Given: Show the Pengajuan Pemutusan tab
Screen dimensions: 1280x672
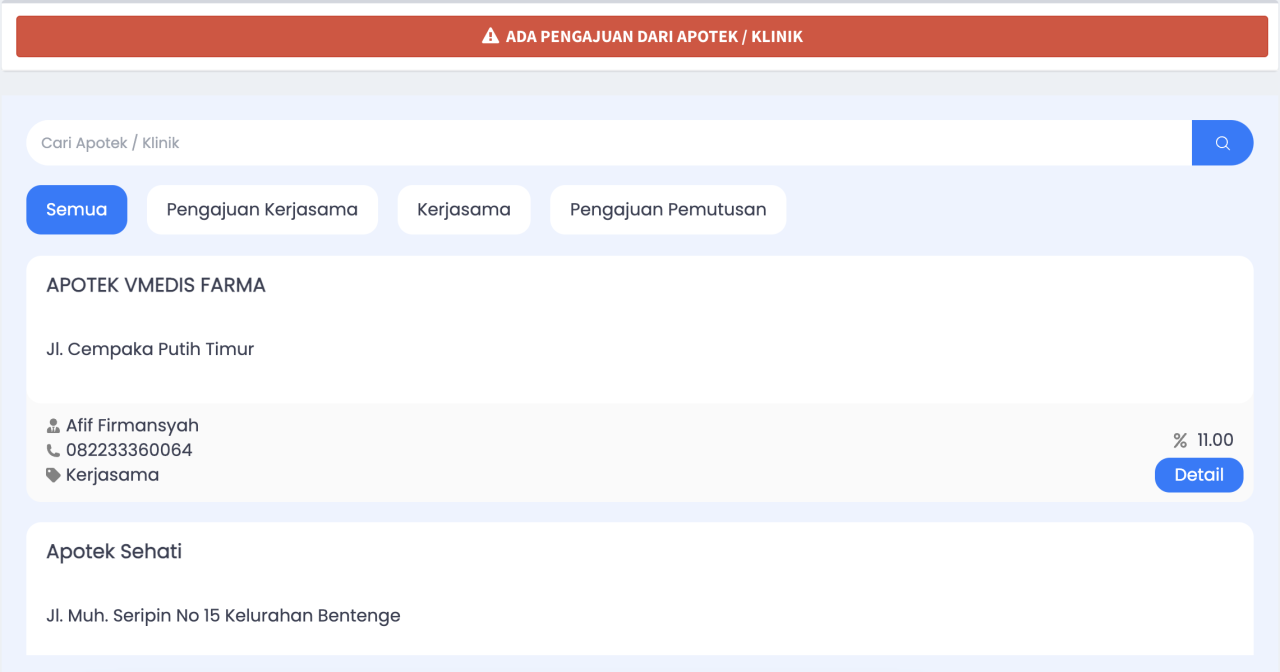Looking at the screenshot, I should (x=668, y=210).
